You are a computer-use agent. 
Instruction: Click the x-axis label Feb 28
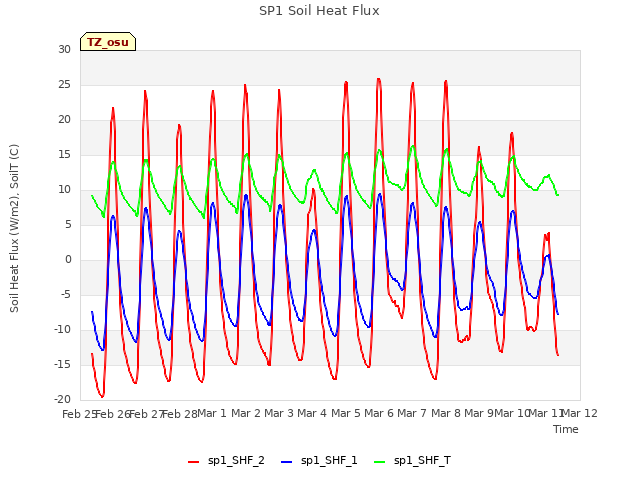(x=180, y=414)
